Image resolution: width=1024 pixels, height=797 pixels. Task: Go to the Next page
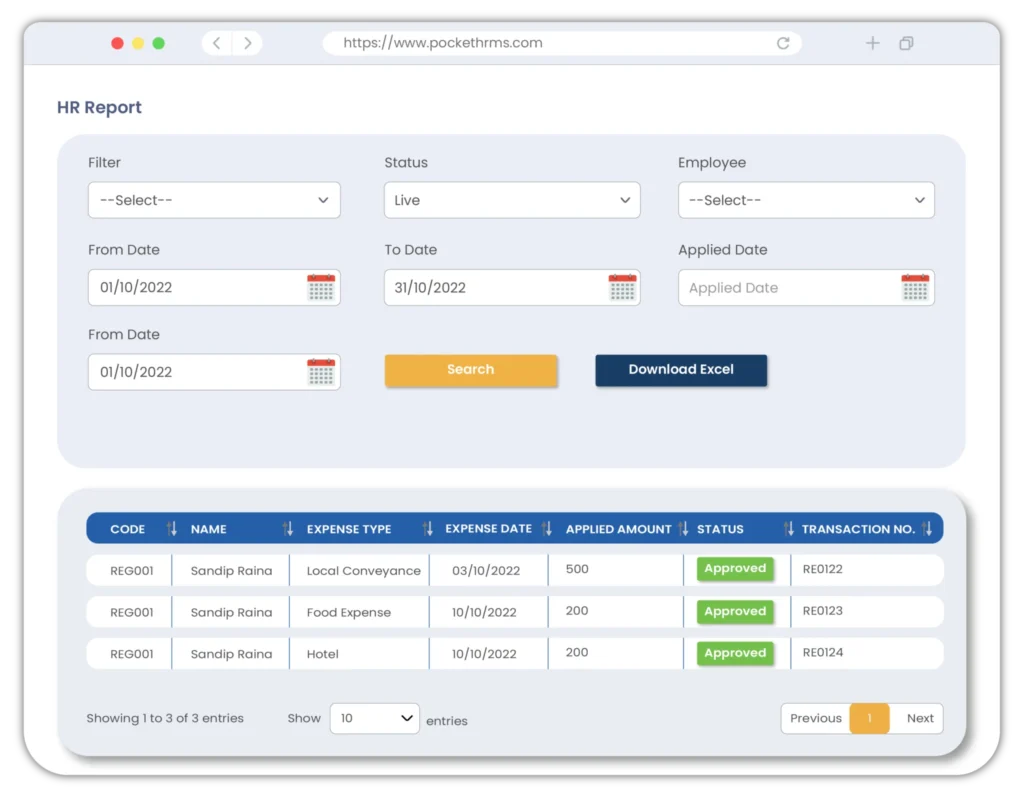pyautogui.click(x=919, y=718)
